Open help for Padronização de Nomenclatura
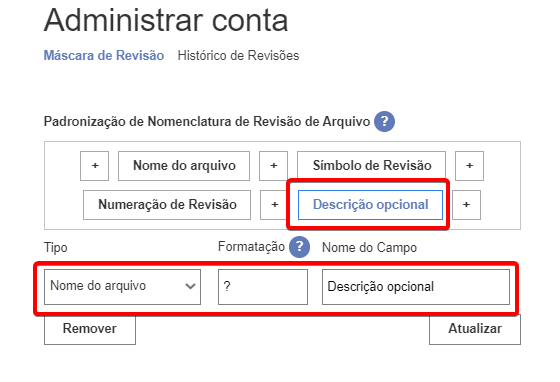Image resolution: width=560 pixels, height=382 pixels. coord(384,121)
